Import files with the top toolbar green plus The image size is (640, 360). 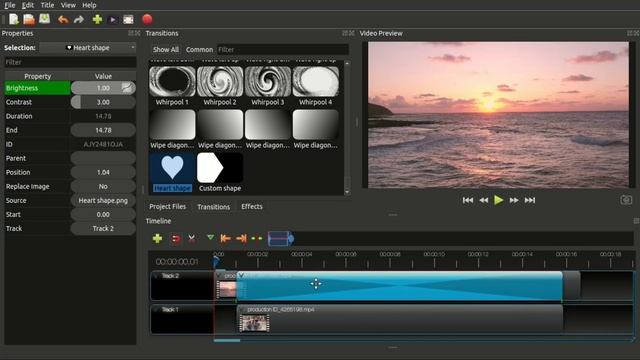coord(97,20)
